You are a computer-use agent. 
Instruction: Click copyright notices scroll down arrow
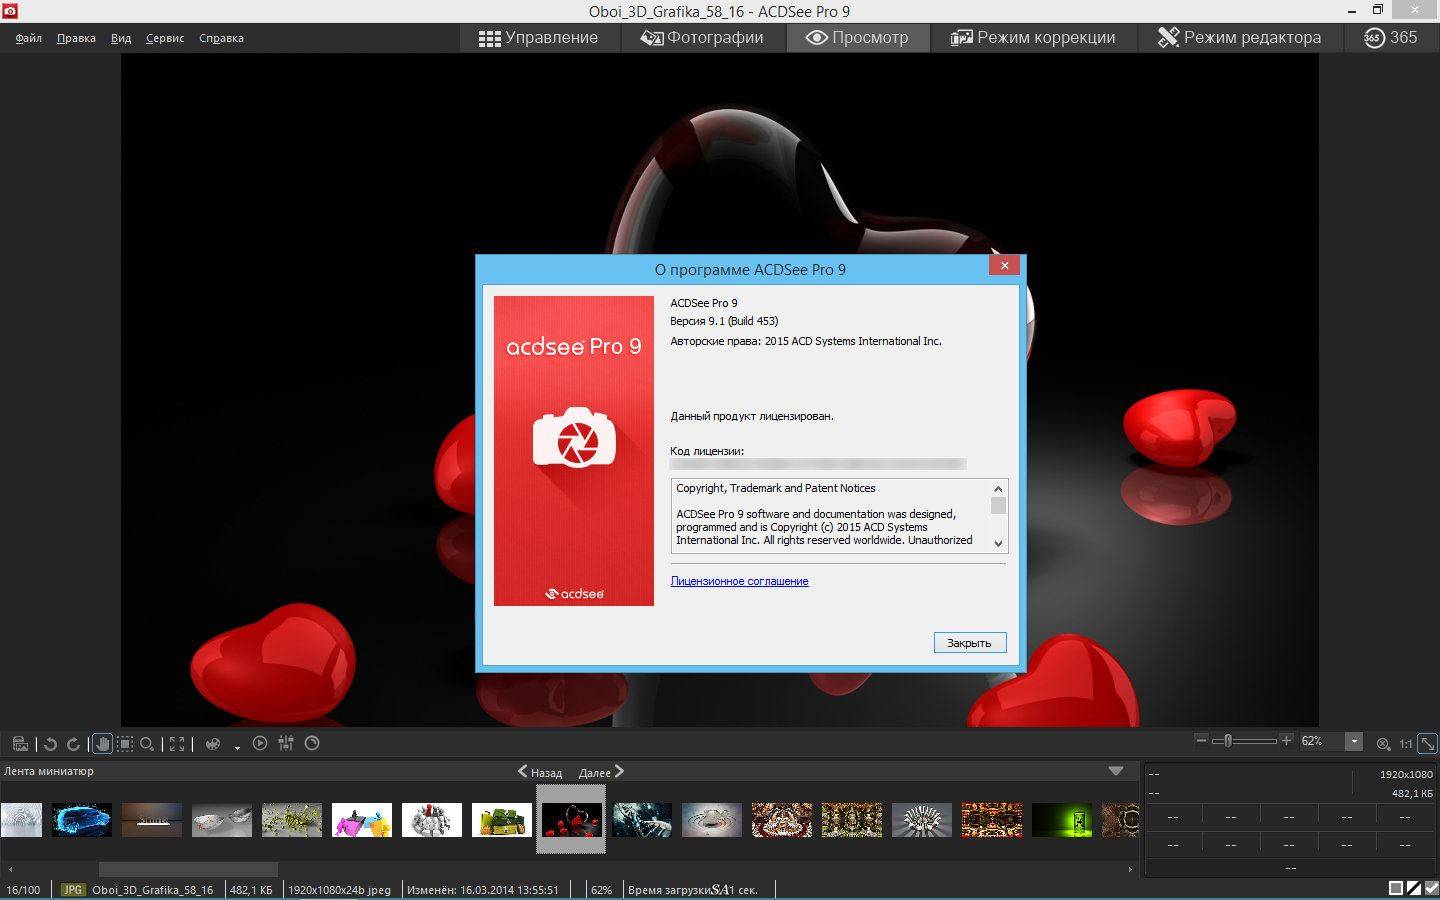[998, 543]
